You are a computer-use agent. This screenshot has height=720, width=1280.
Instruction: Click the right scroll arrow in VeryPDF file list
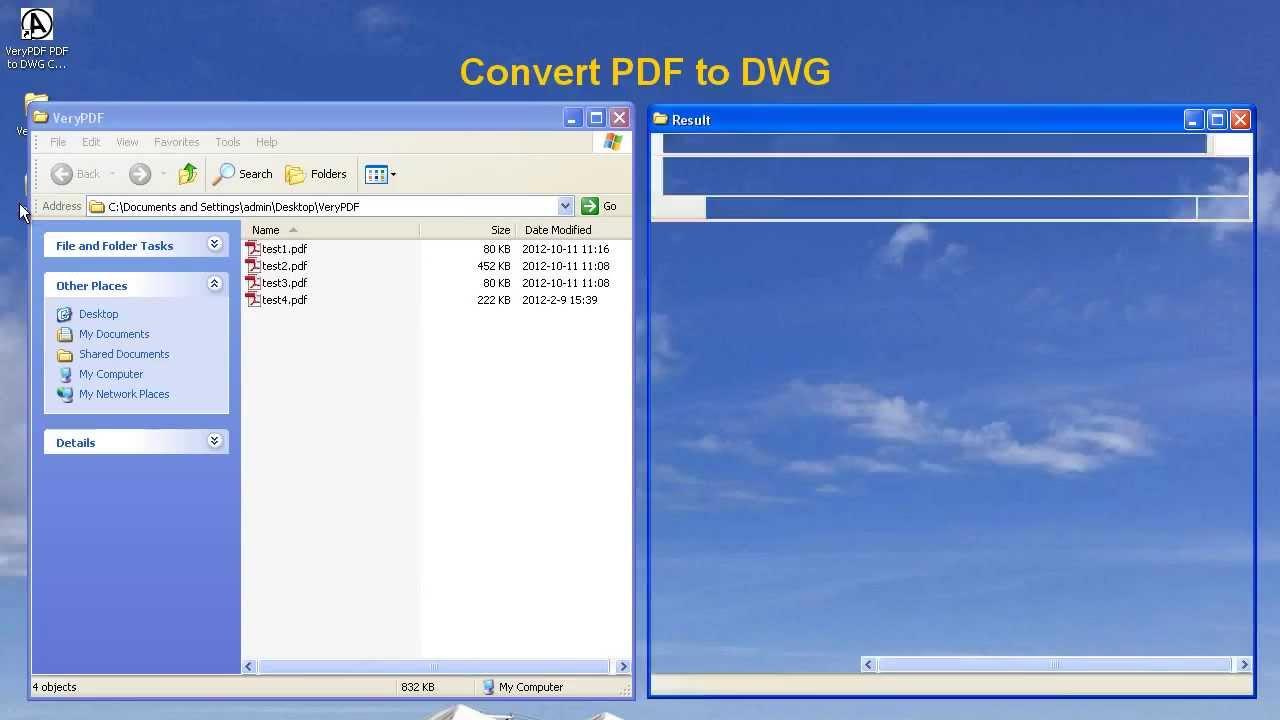tap(623, 666)
